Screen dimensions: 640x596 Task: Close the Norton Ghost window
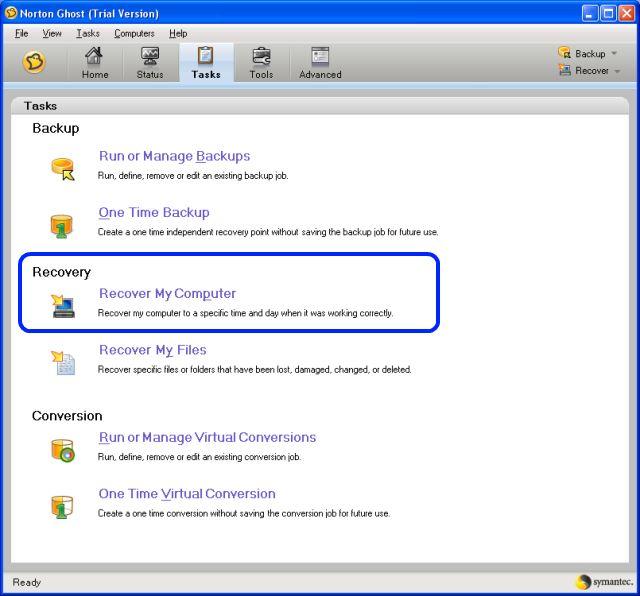pyautogui.click(x=627, y=13)
